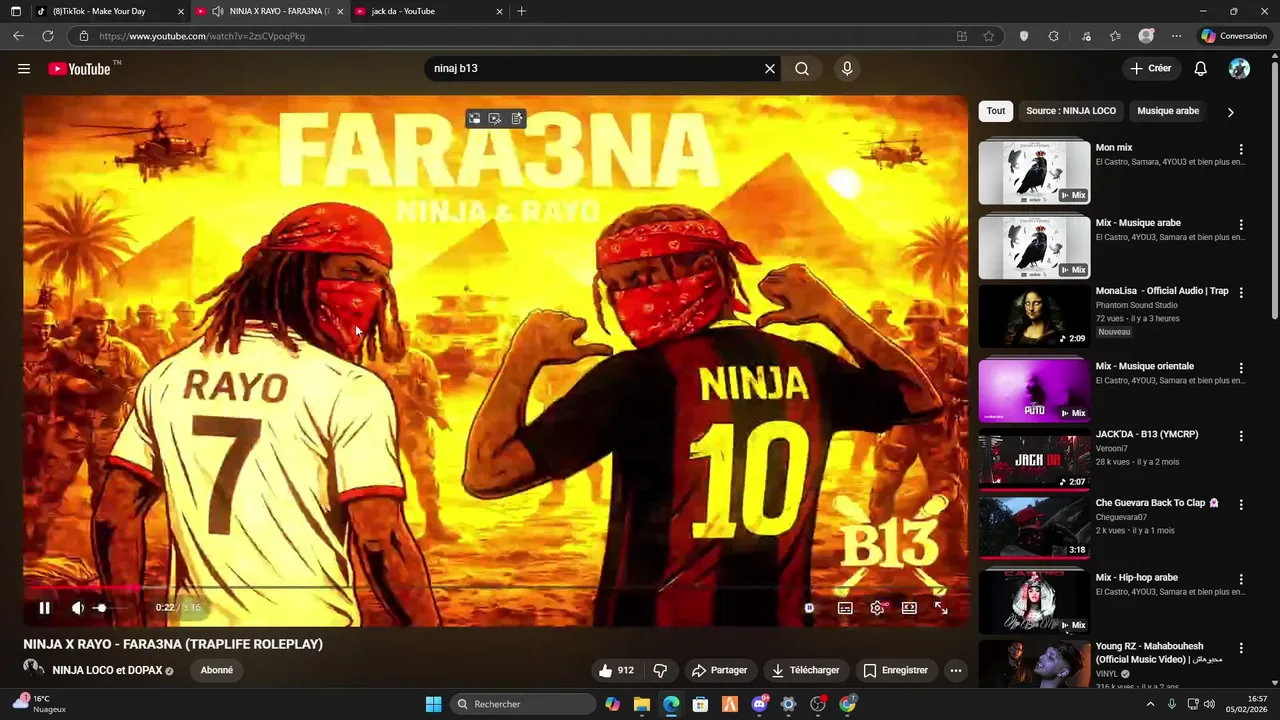
Task: Open Discord from taskbar
Action: [759, 704]
